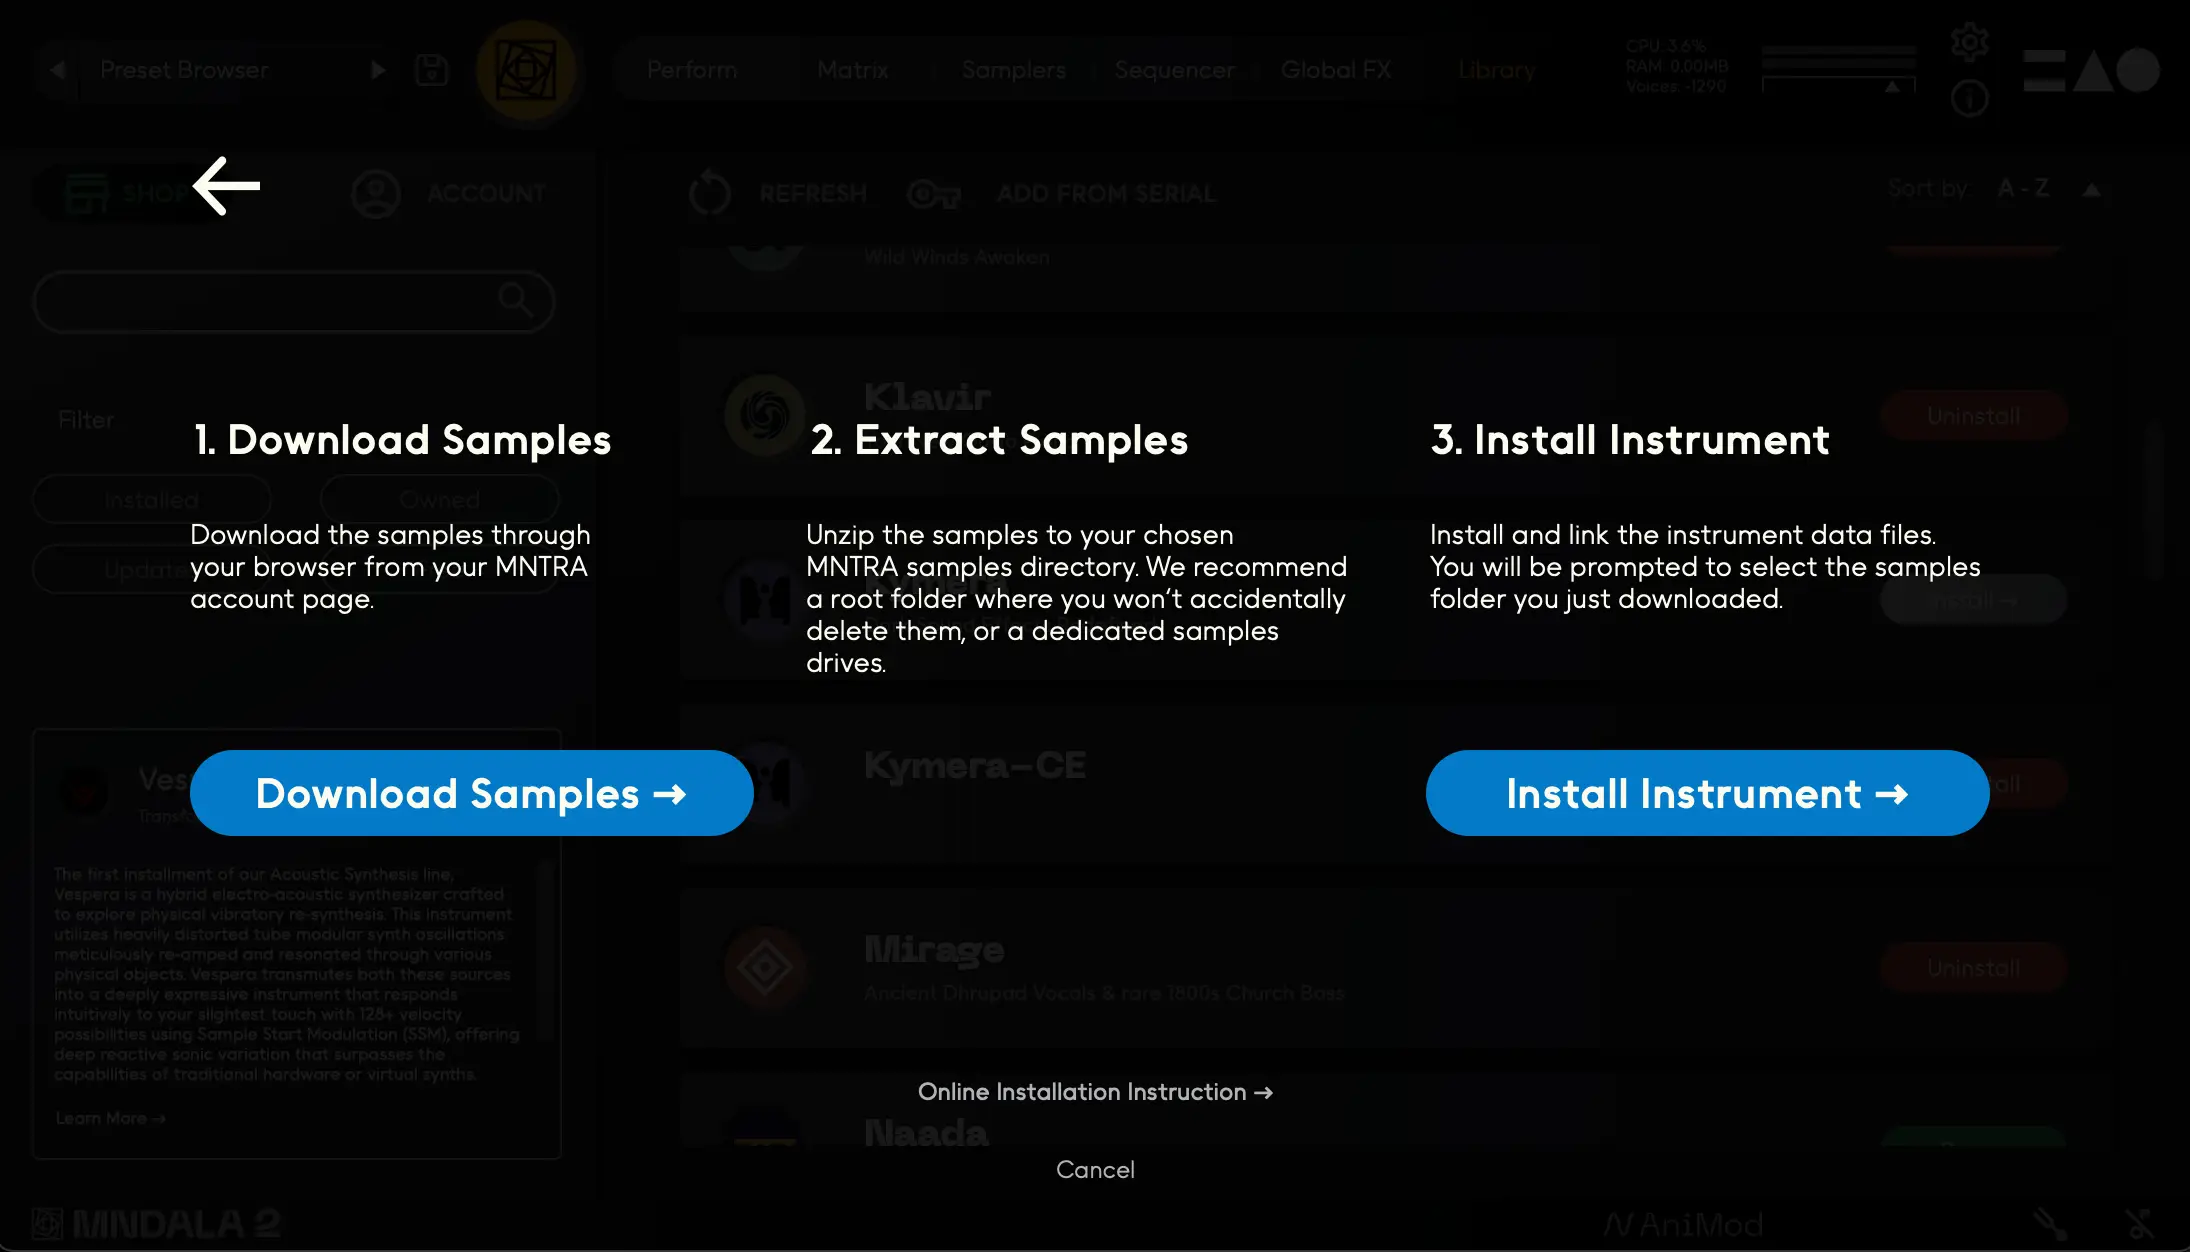Open the Account user icon

coord(376,193)
